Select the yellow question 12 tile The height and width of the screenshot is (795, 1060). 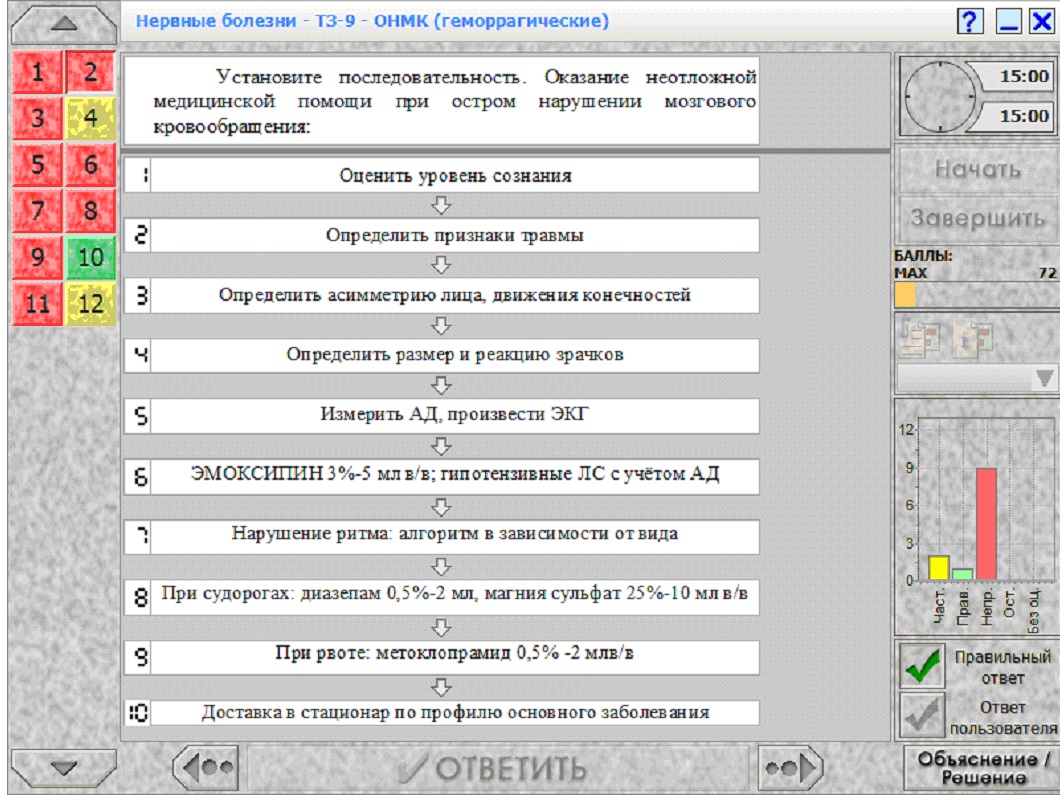click(x=91, y=304)
